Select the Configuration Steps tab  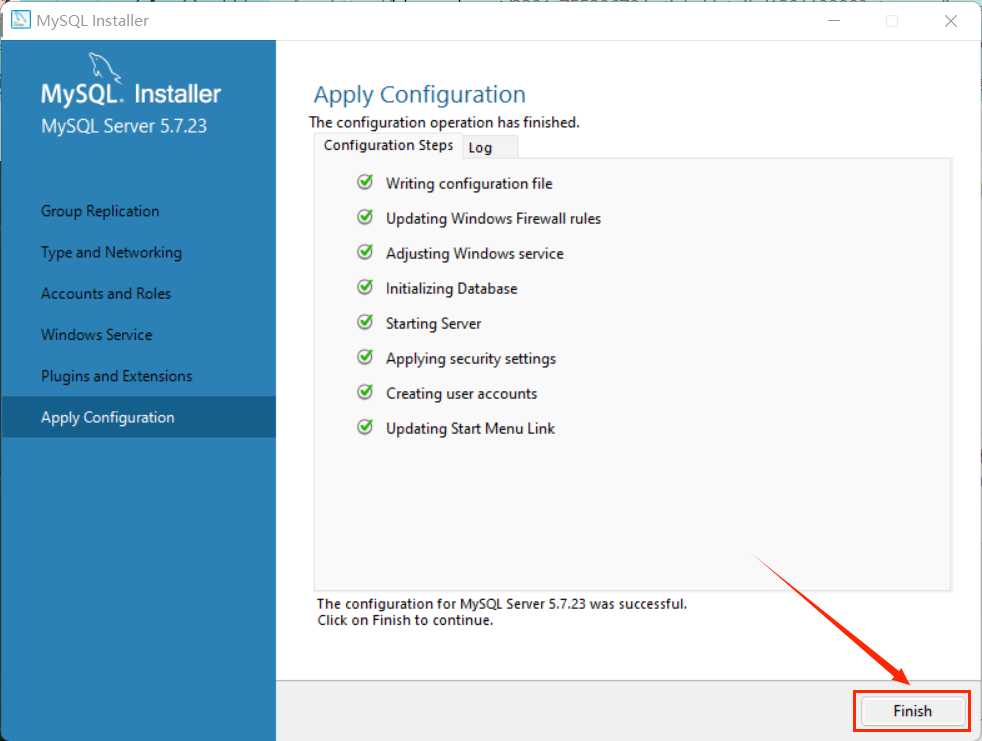[388, 145]
